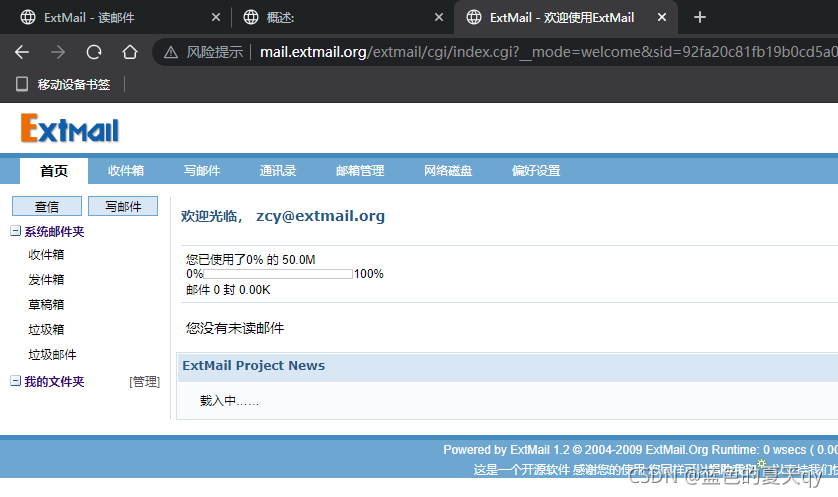Open the 草稿箱 folder
This screenshot has height=497, width=838.
point(46,305)
